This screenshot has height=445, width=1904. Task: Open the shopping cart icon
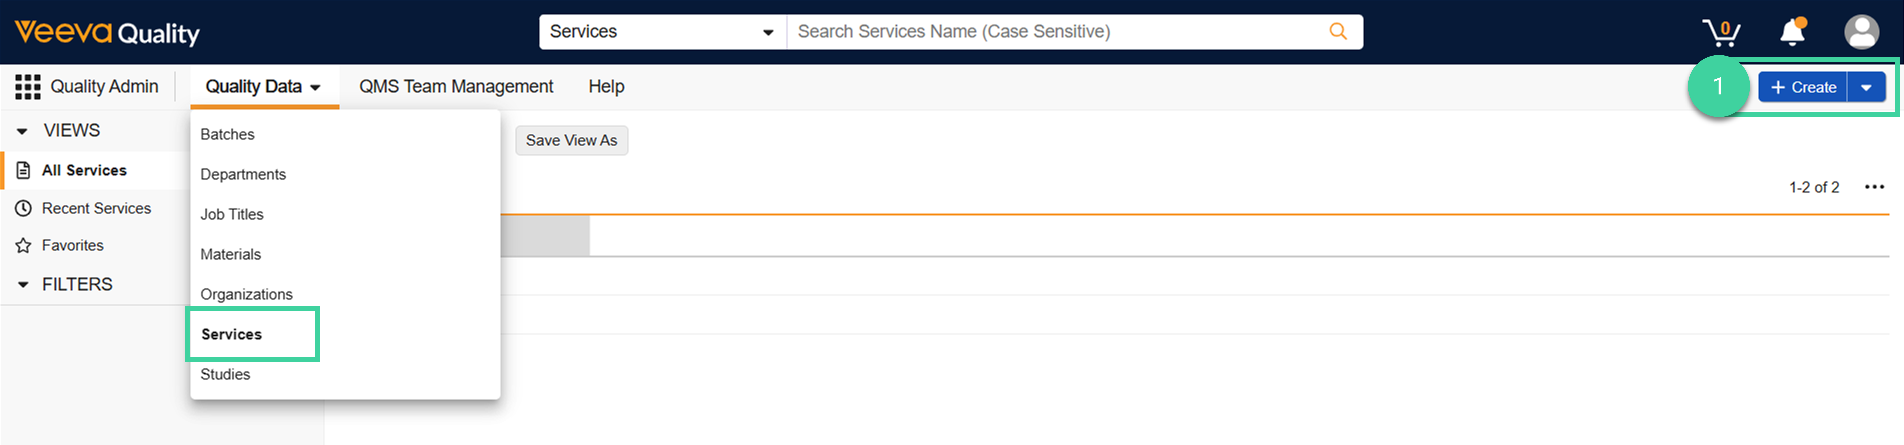1721,32
